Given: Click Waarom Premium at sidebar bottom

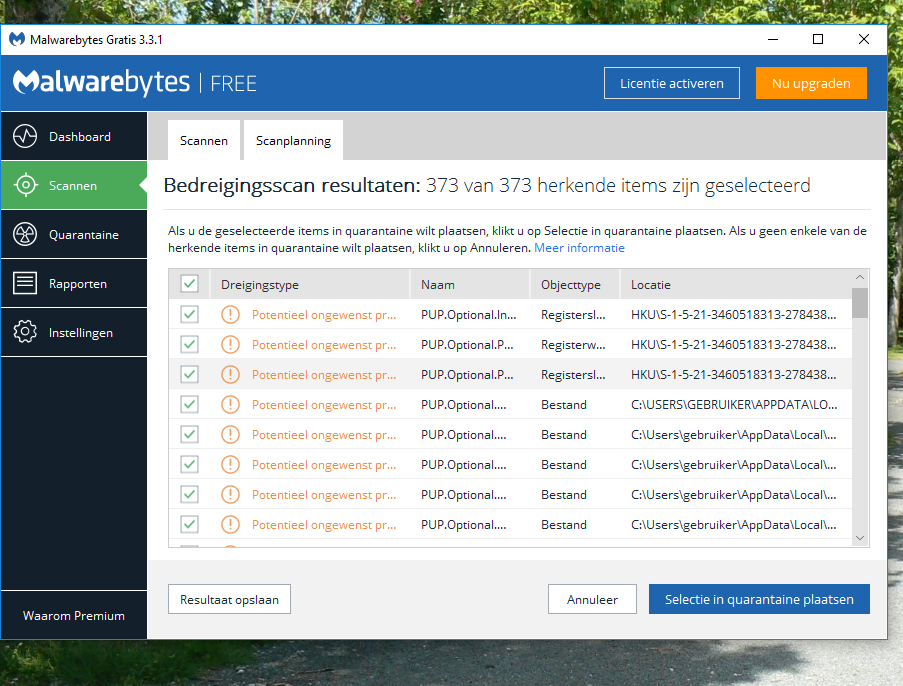Looking at the screenshot, I should [x=74, y=616].
